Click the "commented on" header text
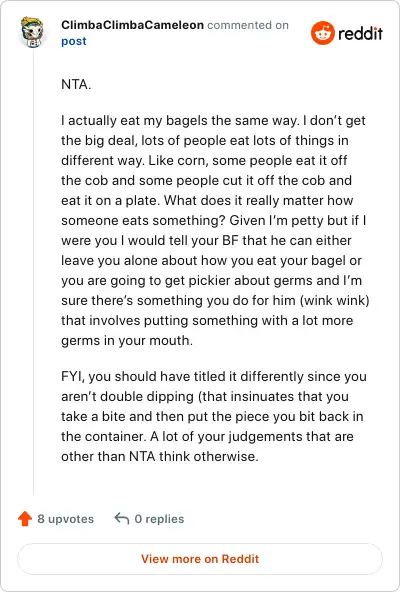 pos(248,25)
